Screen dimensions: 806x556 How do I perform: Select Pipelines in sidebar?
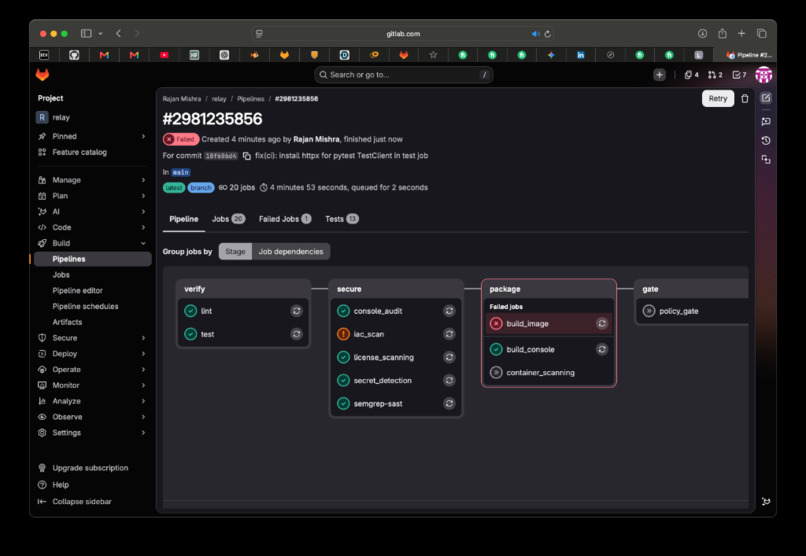pyautogui.click(x=93, y=259)
